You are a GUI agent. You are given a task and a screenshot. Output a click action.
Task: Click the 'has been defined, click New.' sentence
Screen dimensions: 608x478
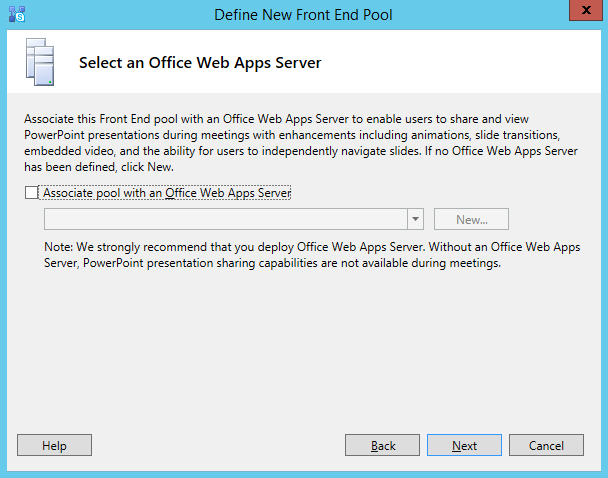[x=100, y=167]
